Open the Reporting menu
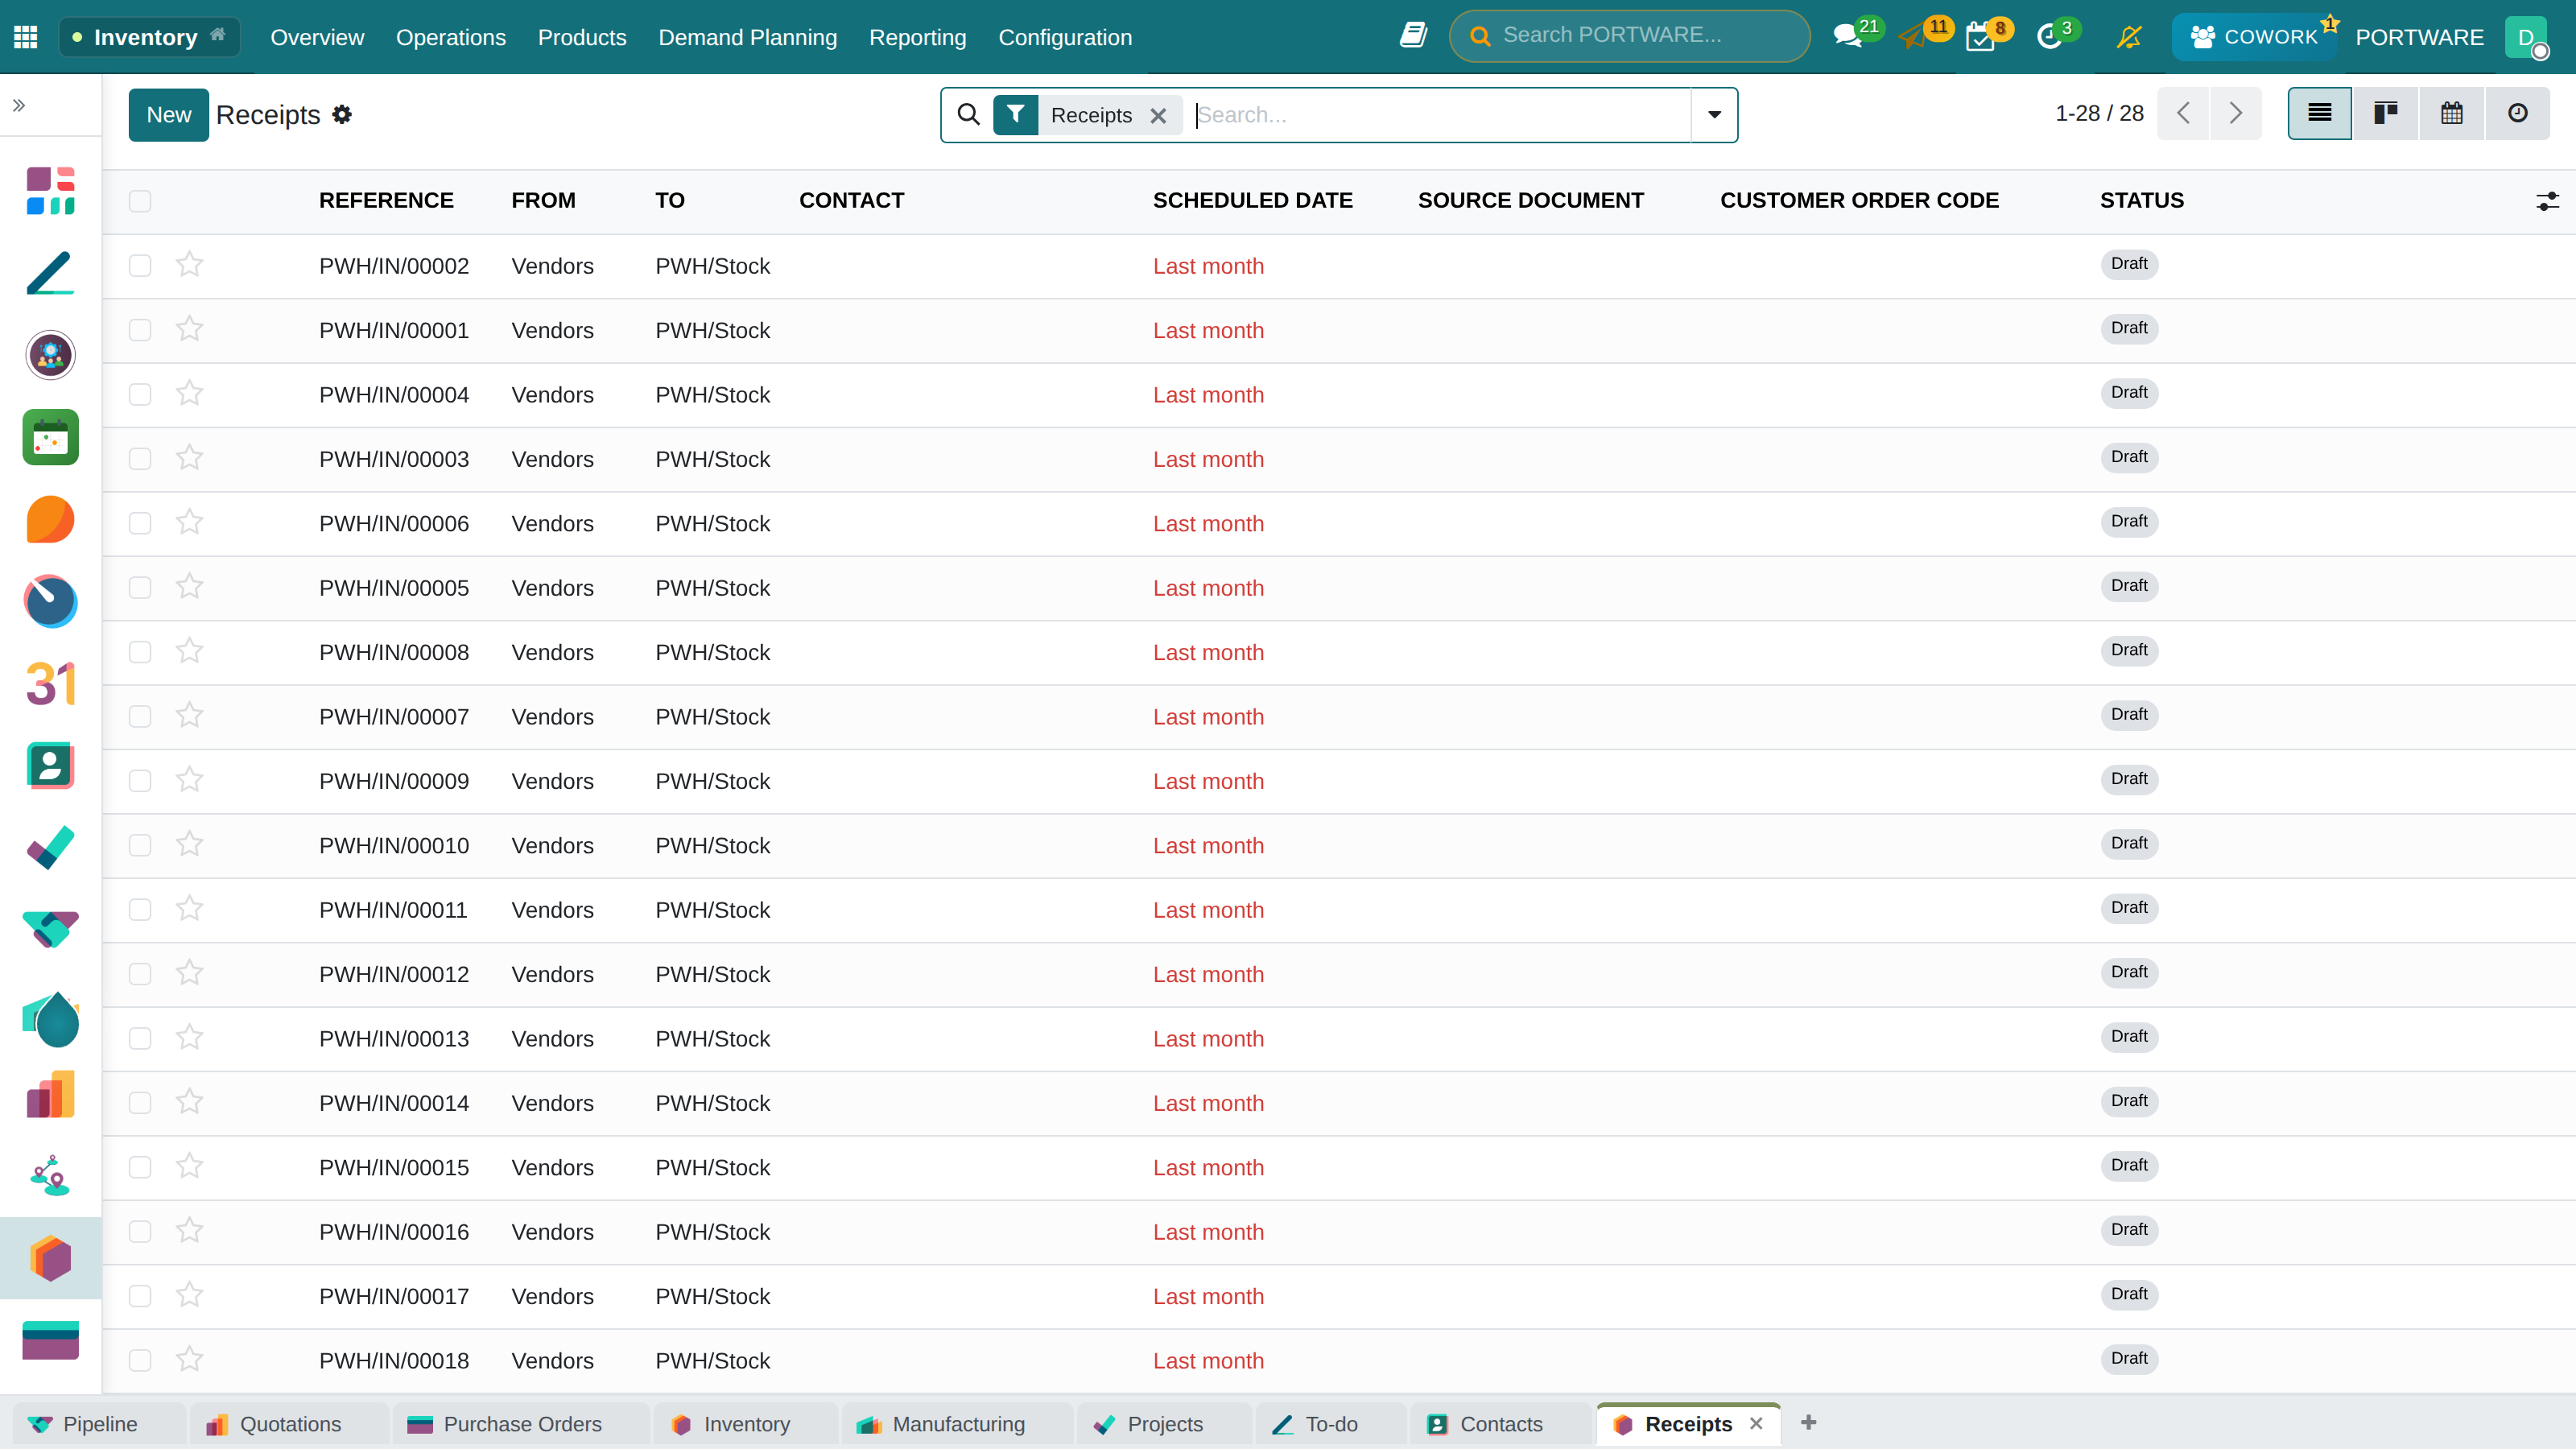 [918, 37]
